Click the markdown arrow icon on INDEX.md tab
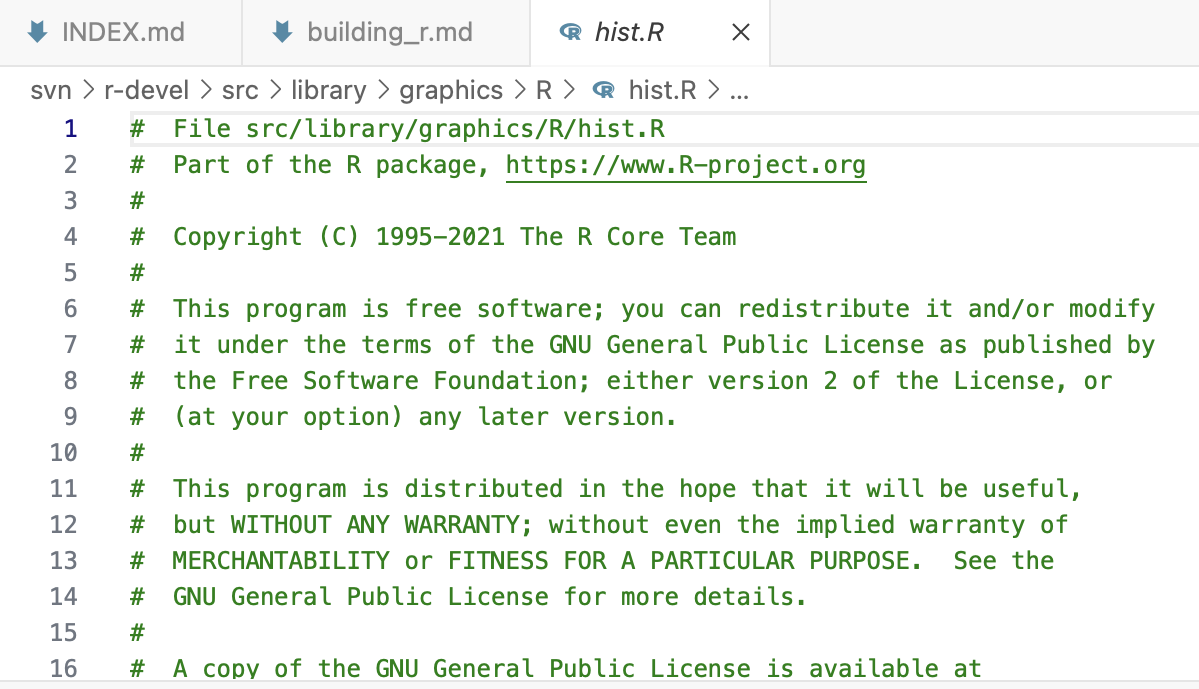This screenshot has width=1199, height=689. point(37,32)
